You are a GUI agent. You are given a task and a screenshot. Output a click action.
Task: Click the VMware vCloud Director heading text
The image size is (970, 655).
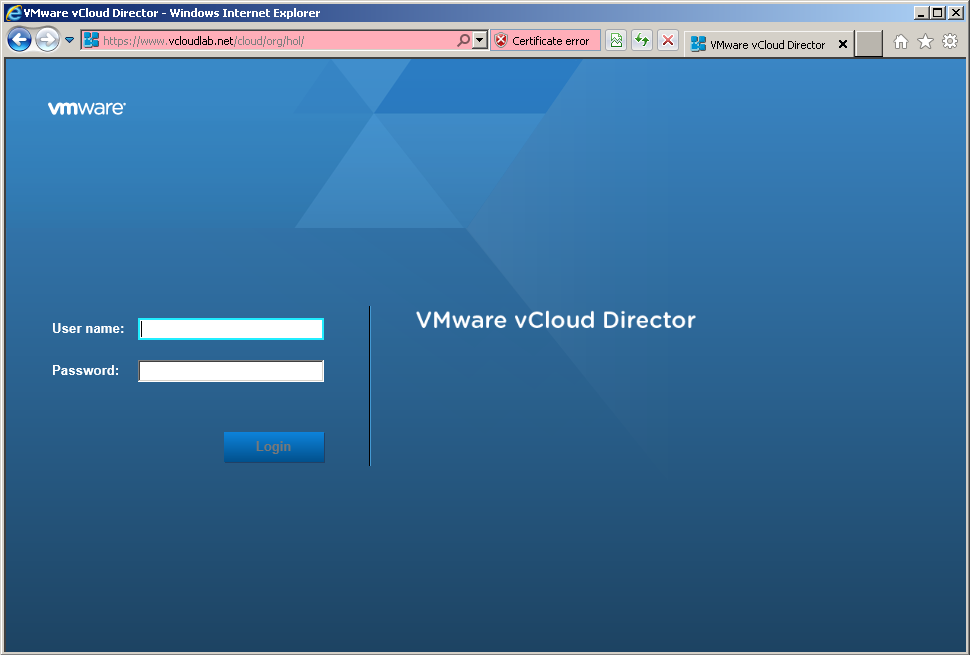pos(556,320)
